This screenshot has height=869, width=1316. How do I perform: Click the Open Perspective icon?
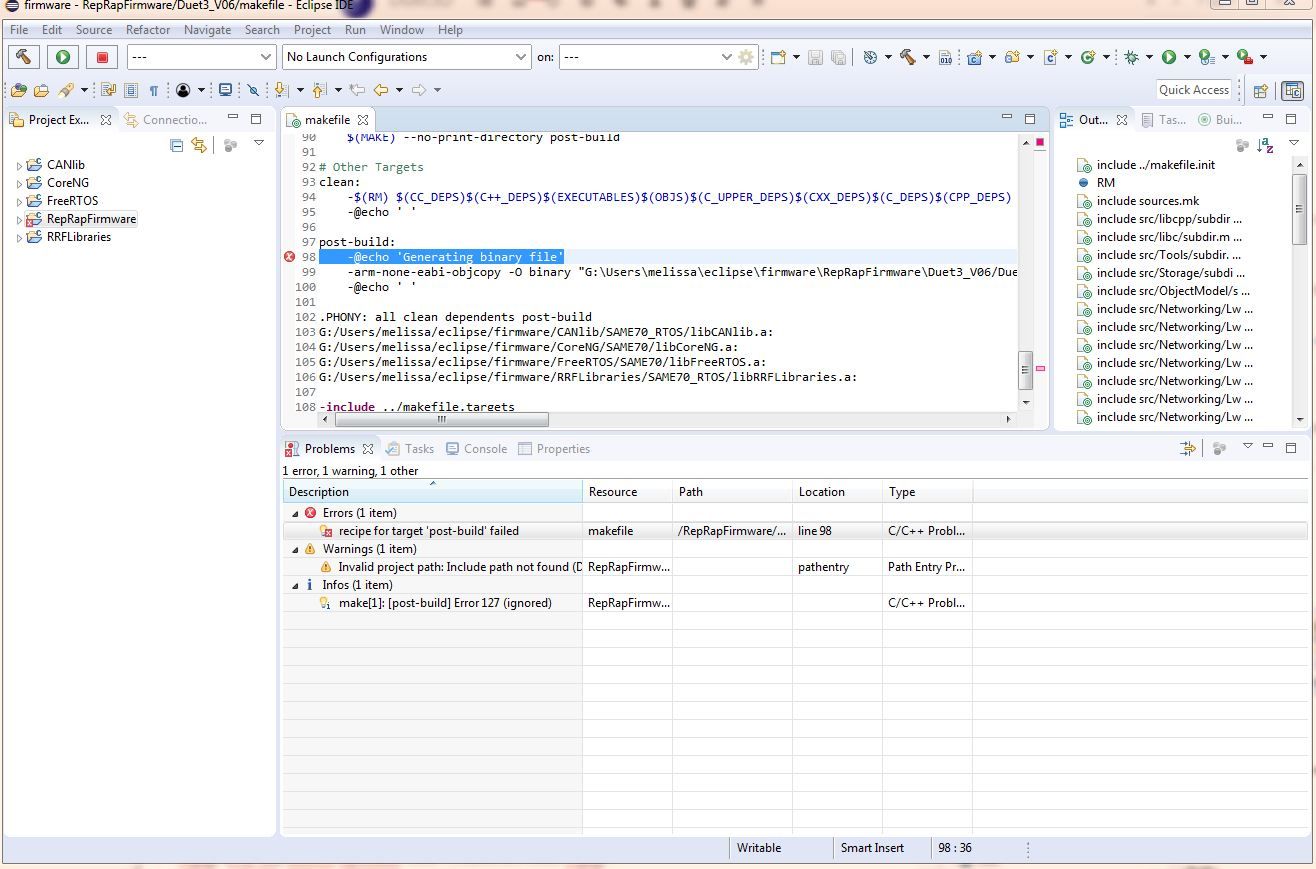pos(1260,90)
